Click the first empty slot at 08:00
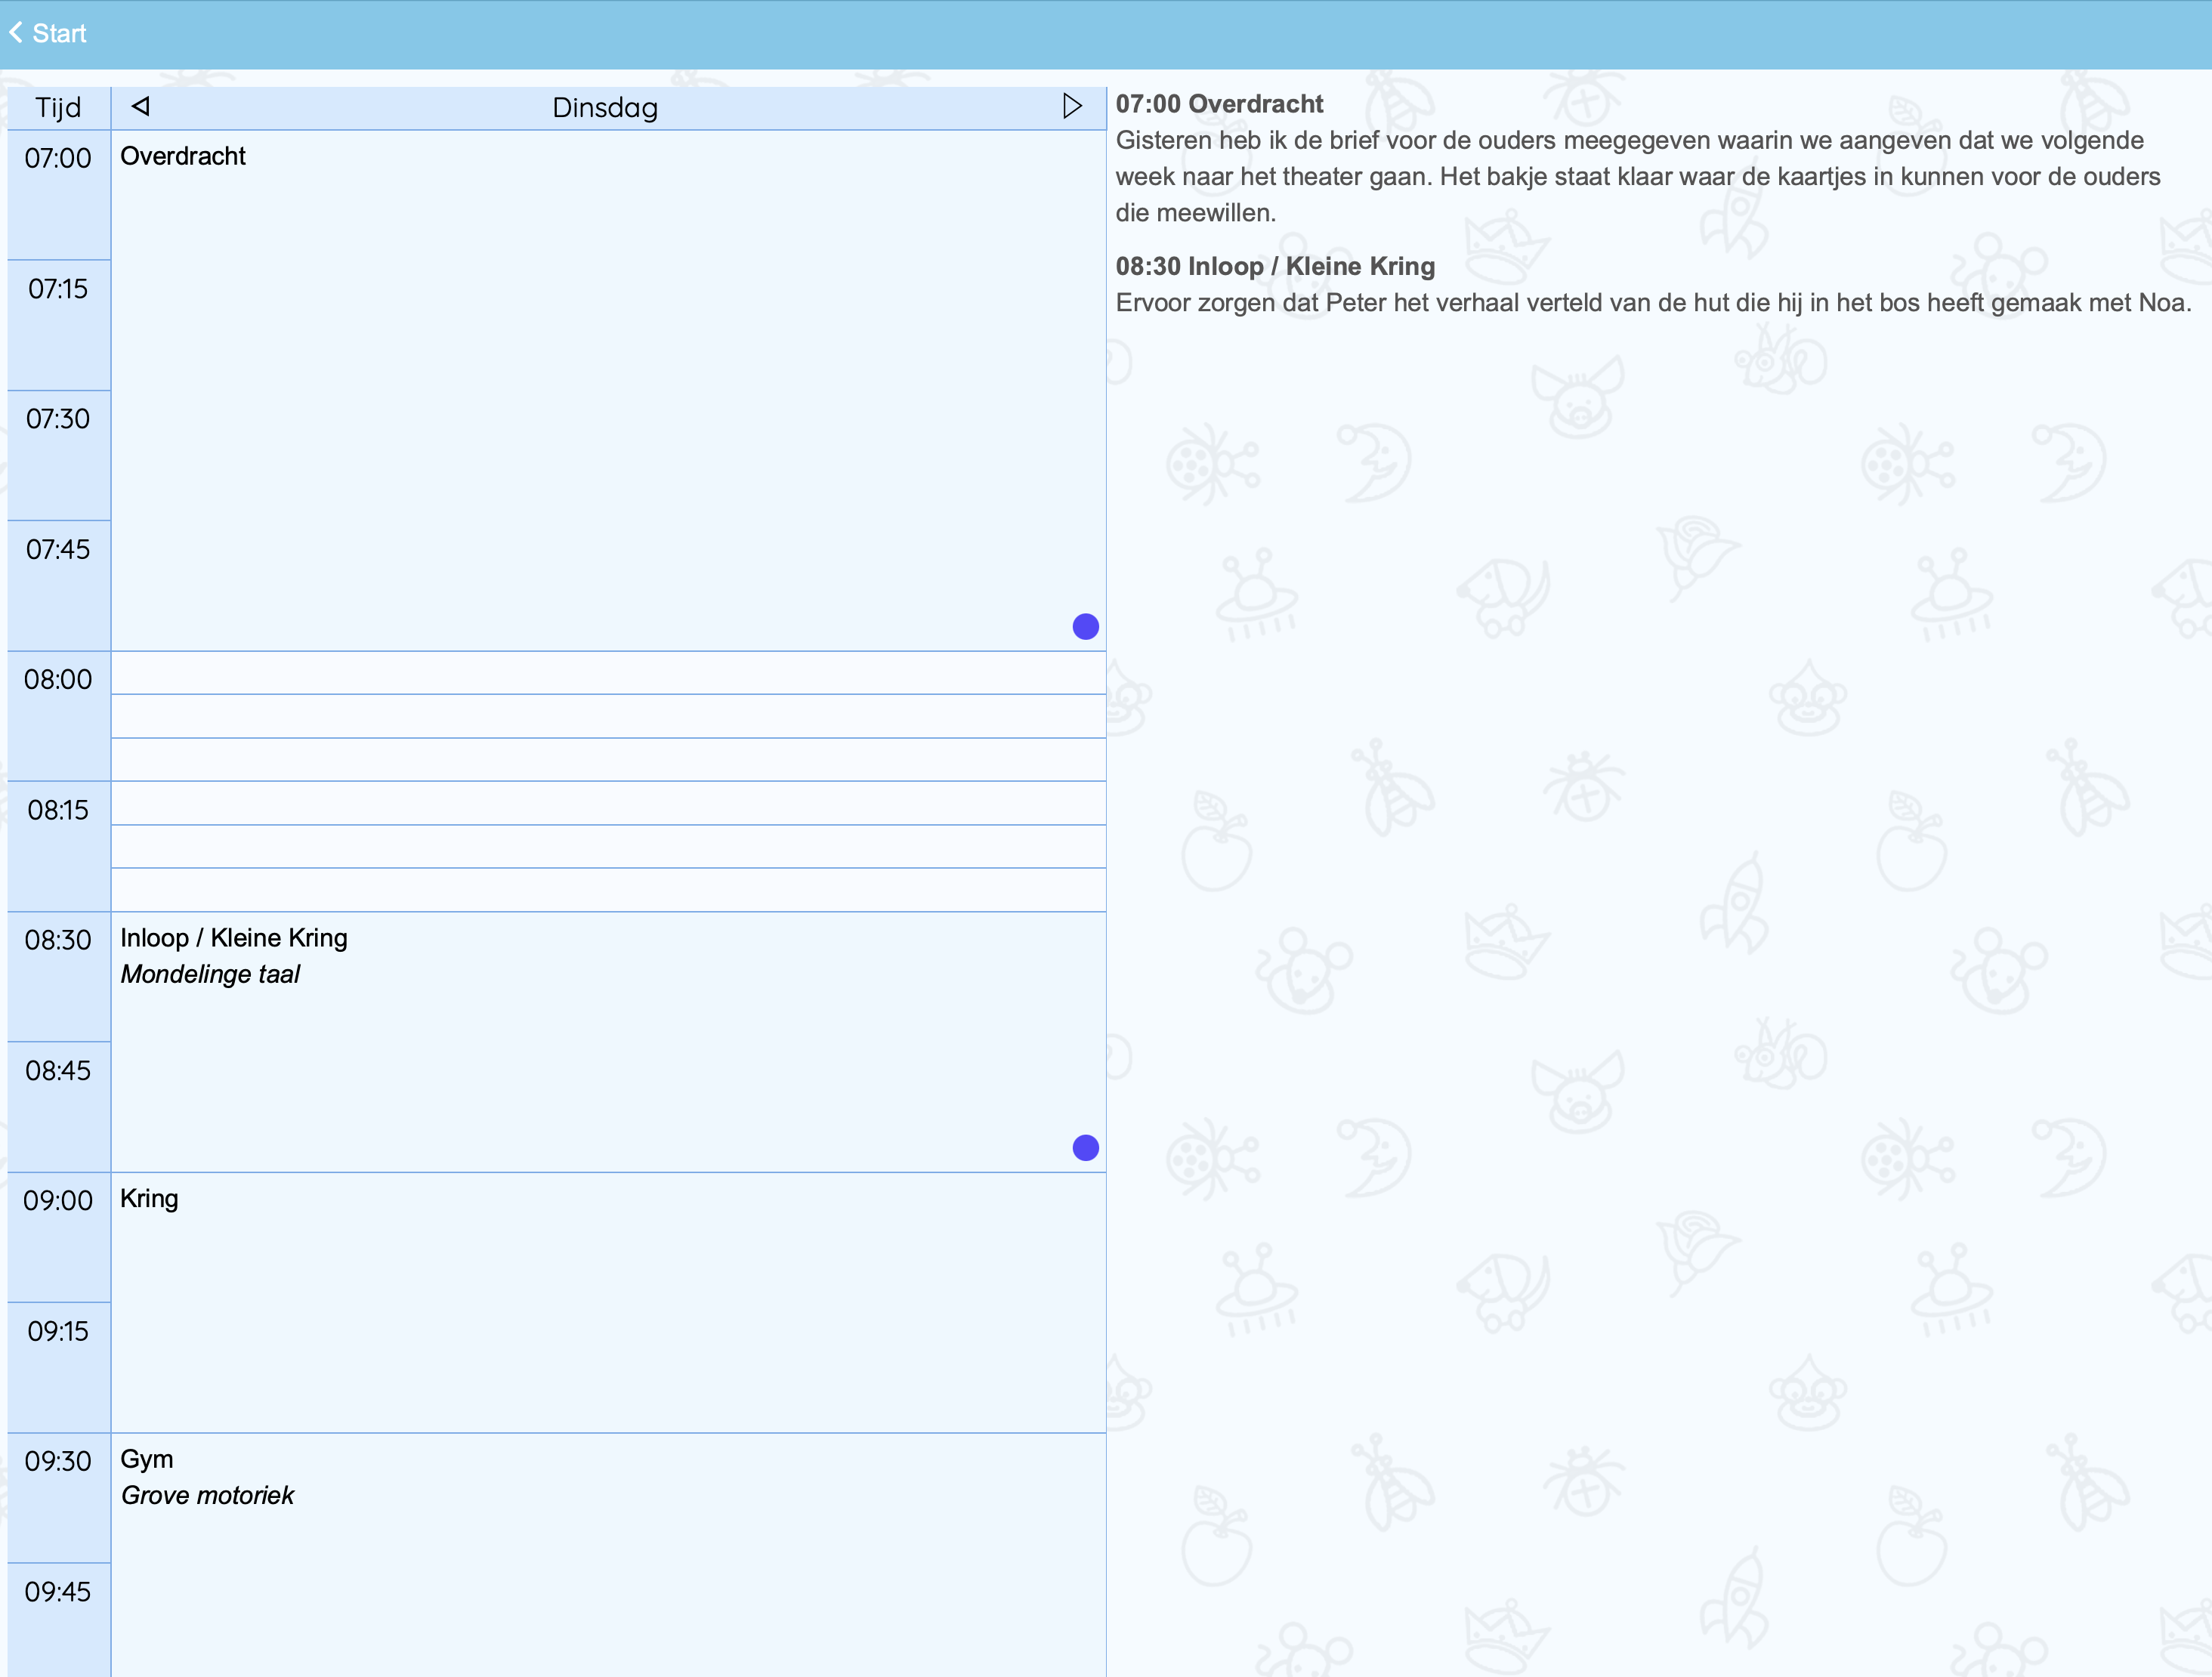Viewport: 2212px width, 1677px height. coord(608,673)
